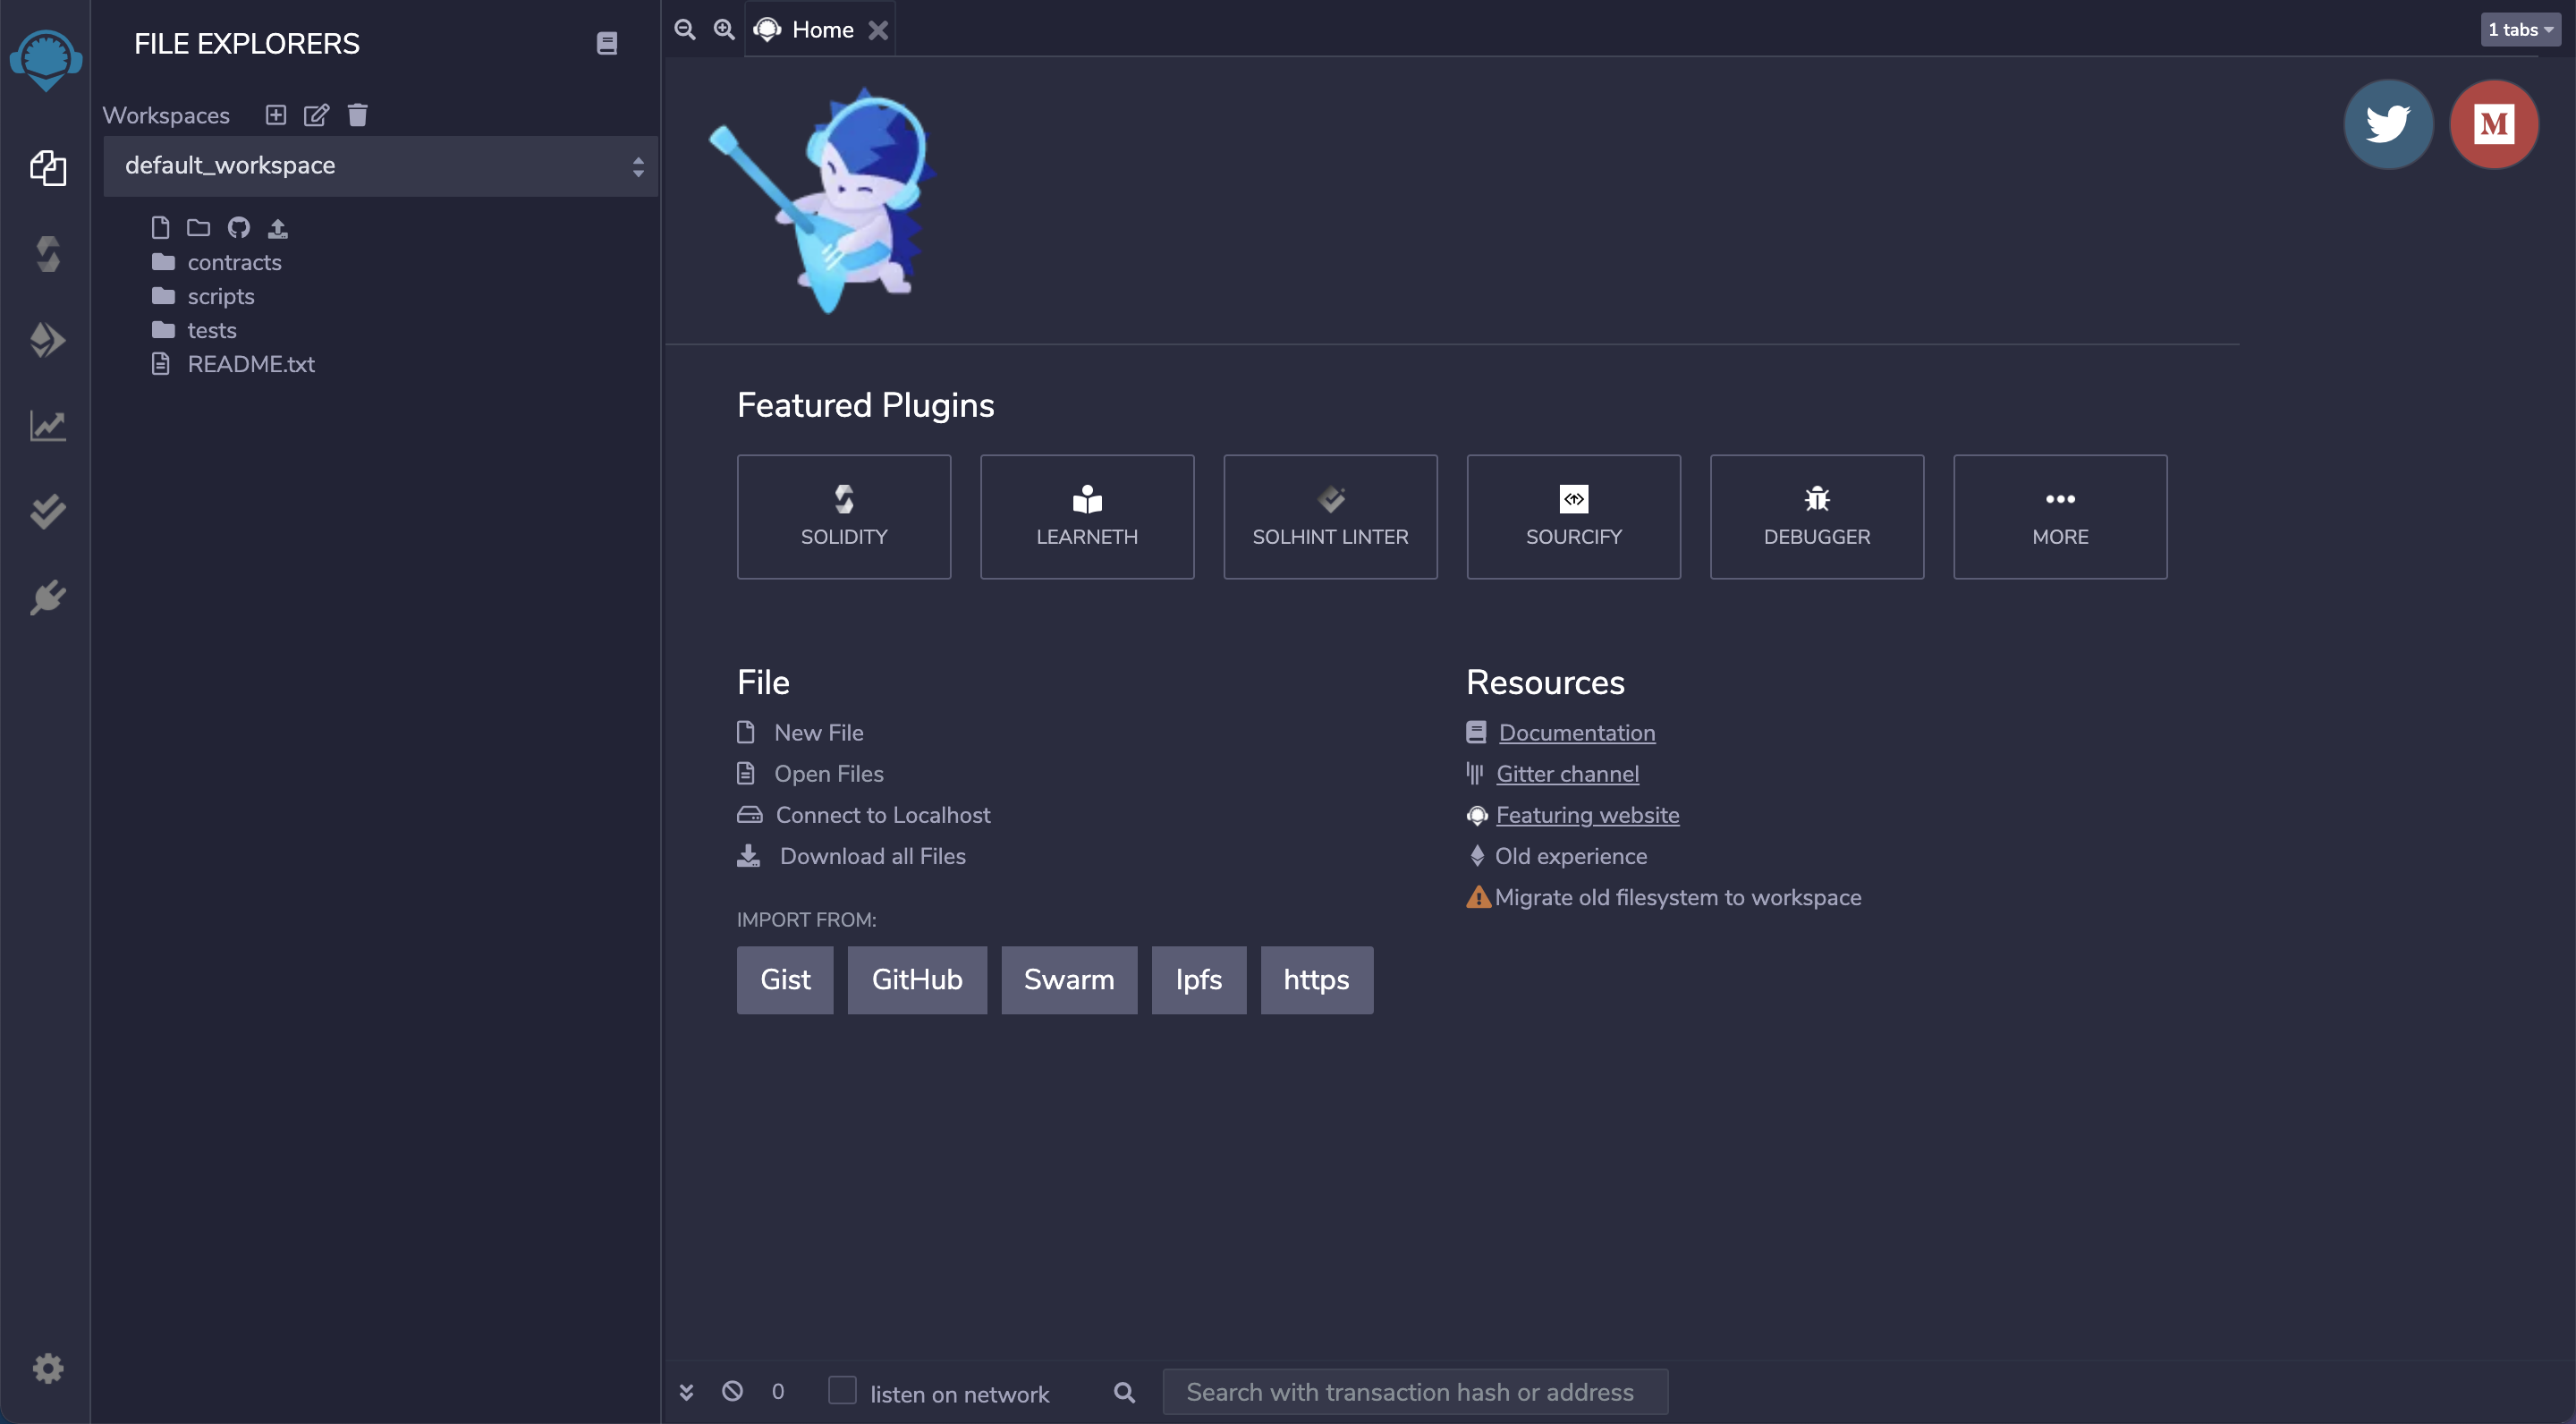Open the 1 tabs dropdown

click(2520, 29)
